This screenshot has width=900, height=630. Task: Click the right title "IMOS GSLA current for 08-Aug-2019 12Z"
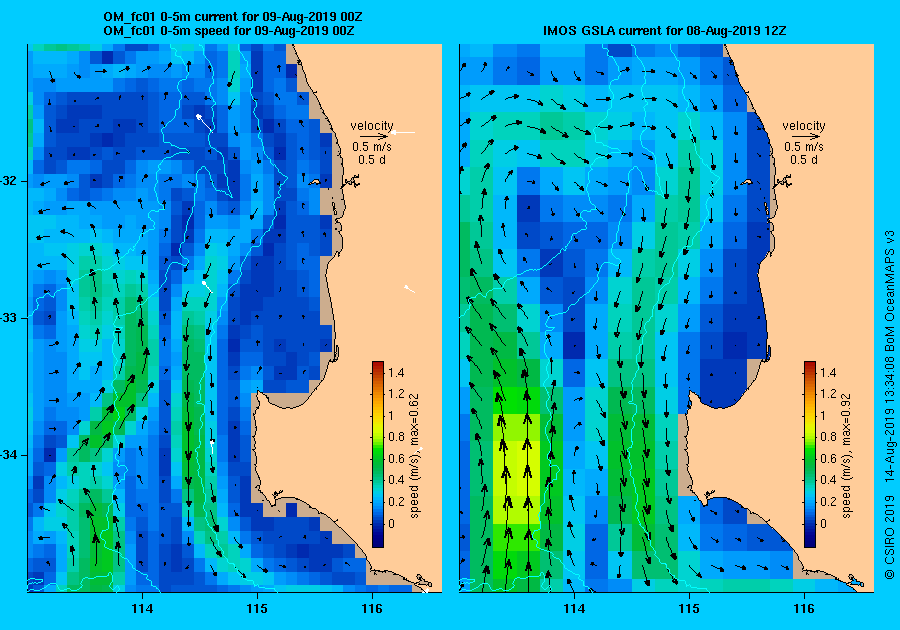pyautogui.click(x=665, y=30)
